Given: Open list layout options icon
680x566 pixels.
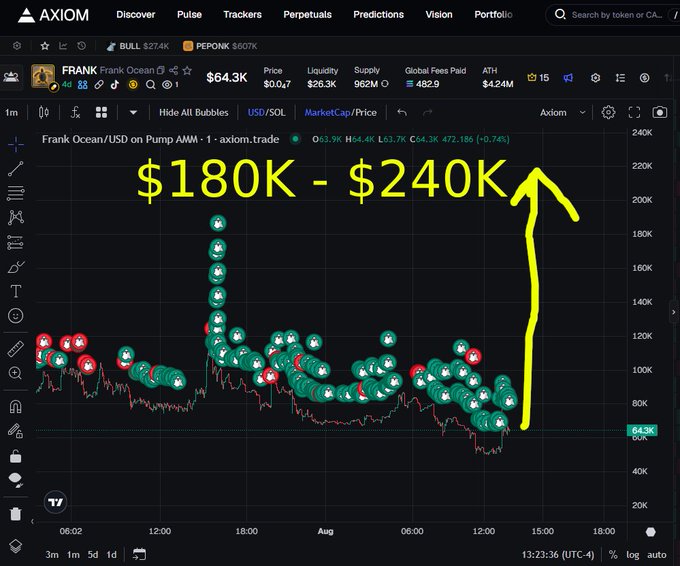Looking at the screenshot, I should [x=620, y=78].
